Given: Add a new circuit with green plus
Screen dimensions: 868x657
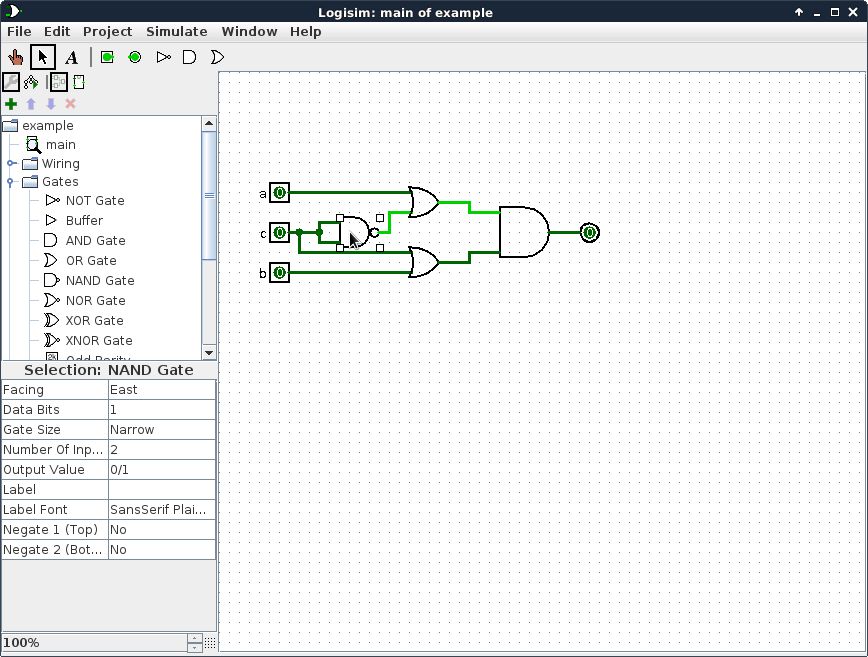Looking at the screenshot, I should point(11,103).
